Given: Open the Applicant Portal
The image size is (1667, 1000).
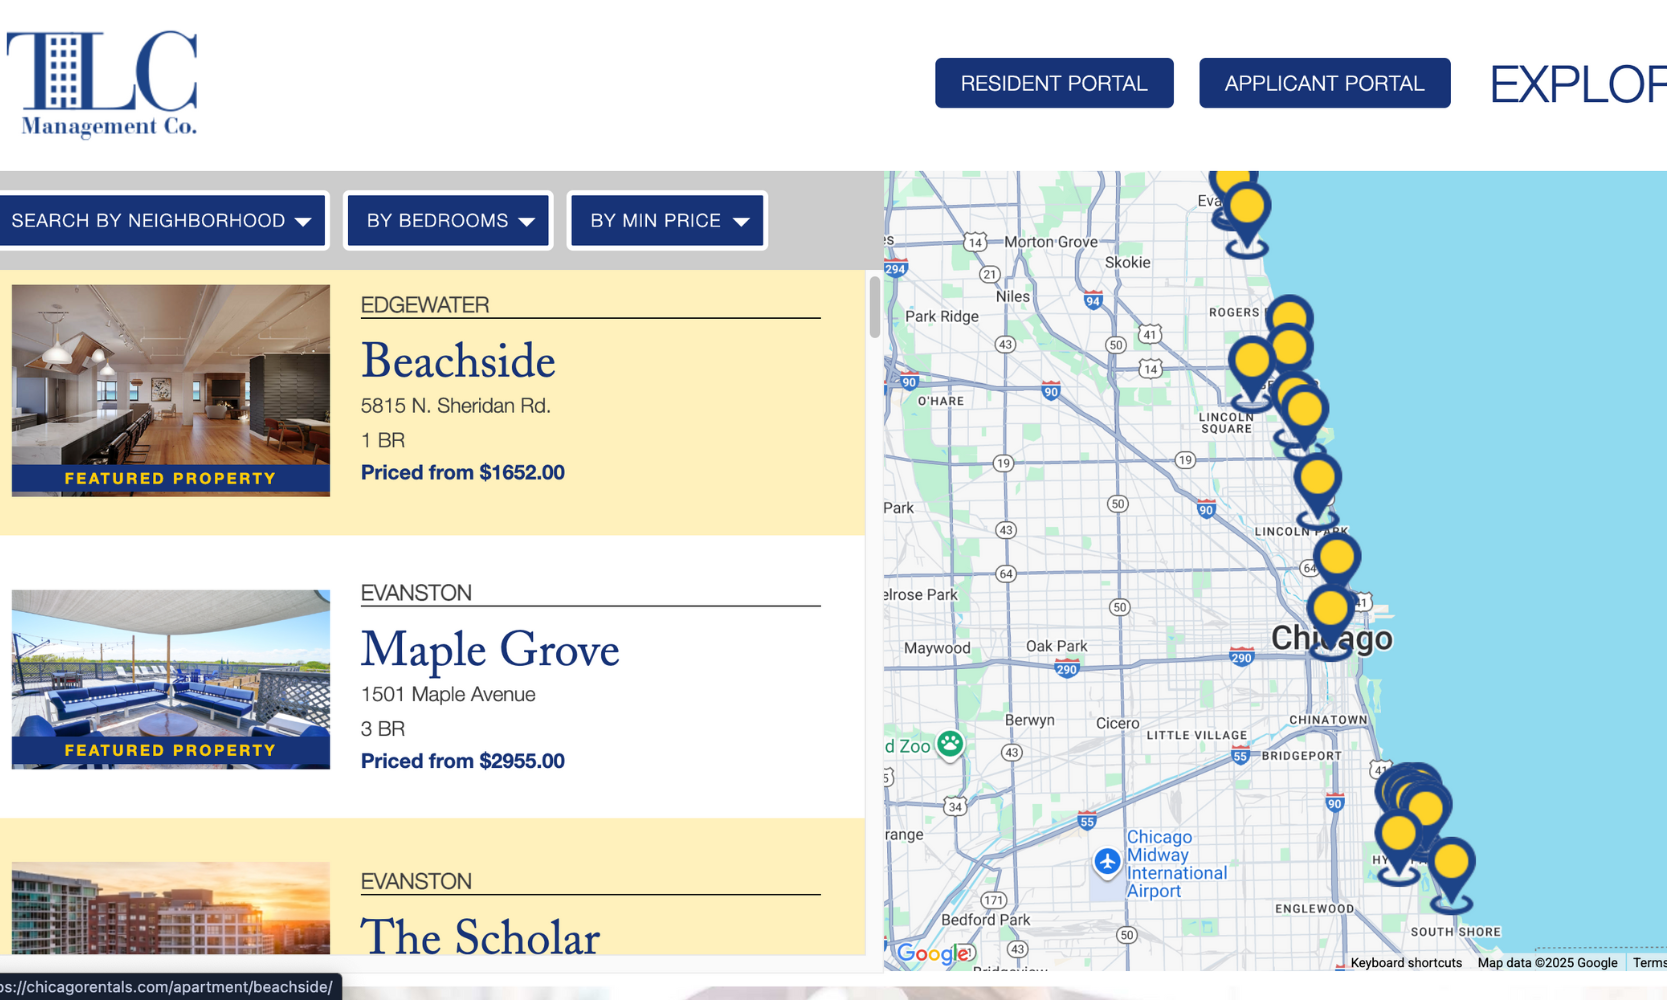Looking at the screenshot, I should click(x=1324, y=83).
